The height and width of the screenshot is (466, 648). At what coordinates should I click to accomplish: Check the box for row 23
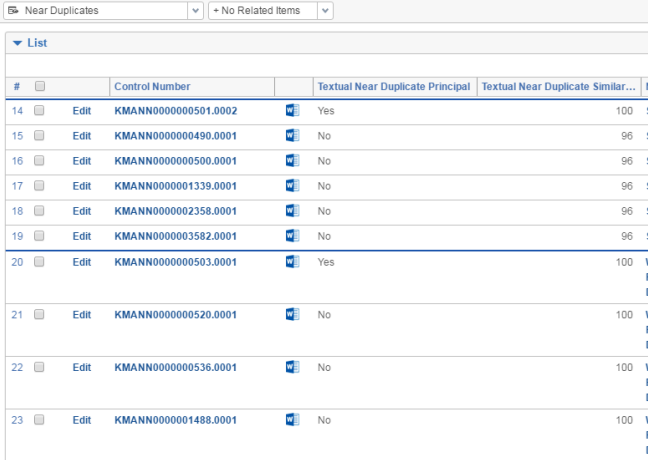pos(39,420)
